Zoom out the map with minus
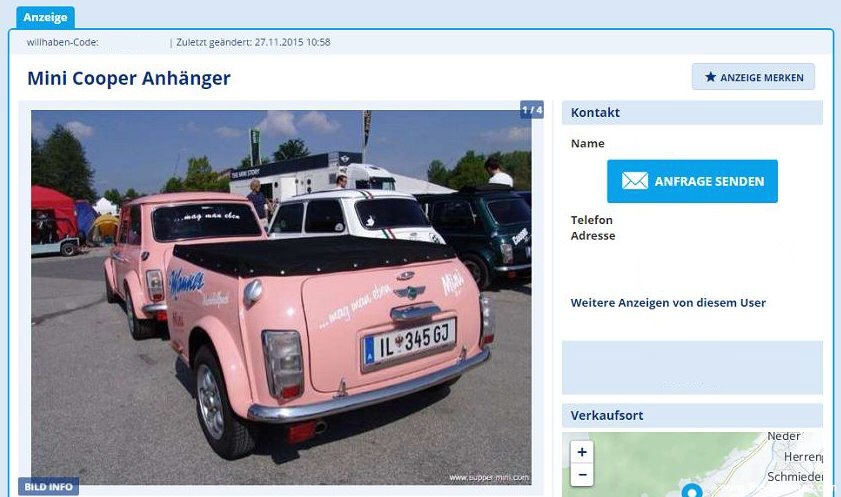Image resolution: width=841 pixels, height=497 pixels. click(582, 474)
